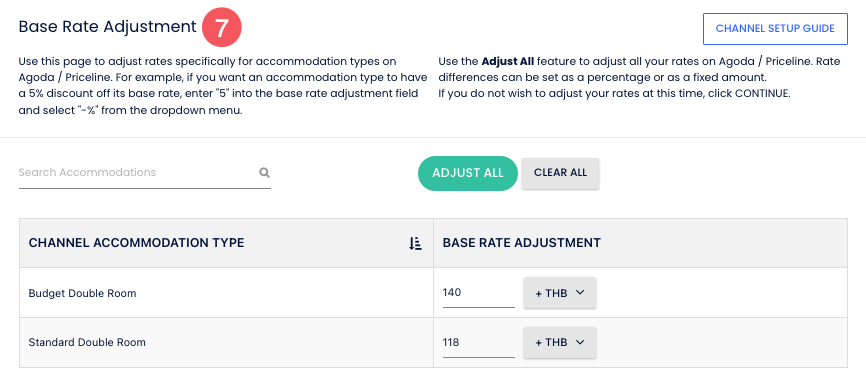Open the Channel Setup Guide

775,29
